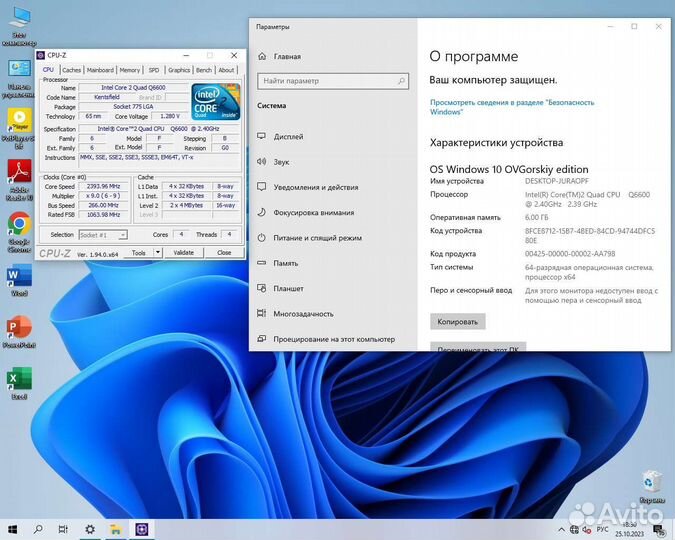Click the Settings gear on taskbar
675x540 pixels.
coord(90,529)
